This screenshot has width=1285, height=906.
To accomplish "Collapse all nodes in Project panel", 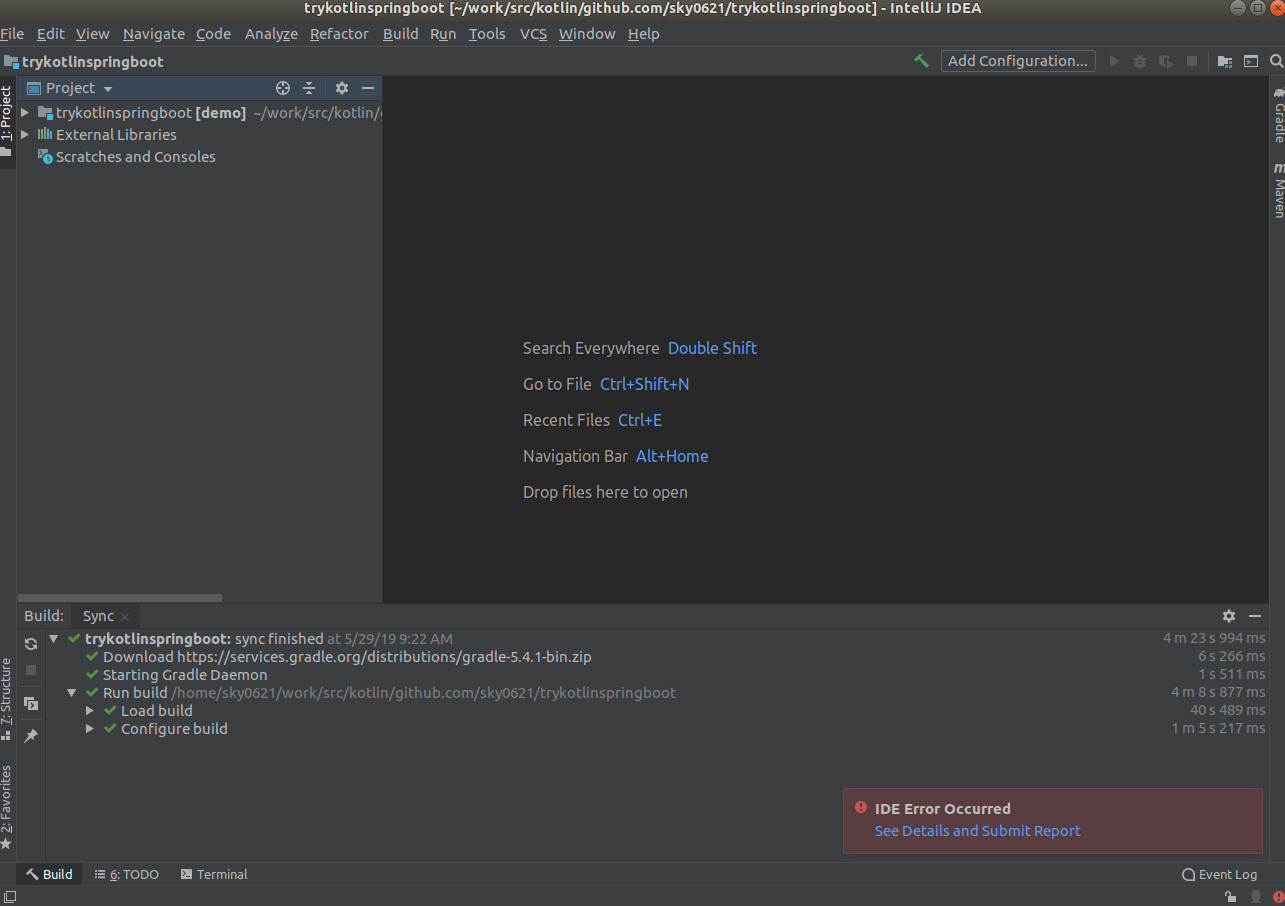I will (309, 88).
